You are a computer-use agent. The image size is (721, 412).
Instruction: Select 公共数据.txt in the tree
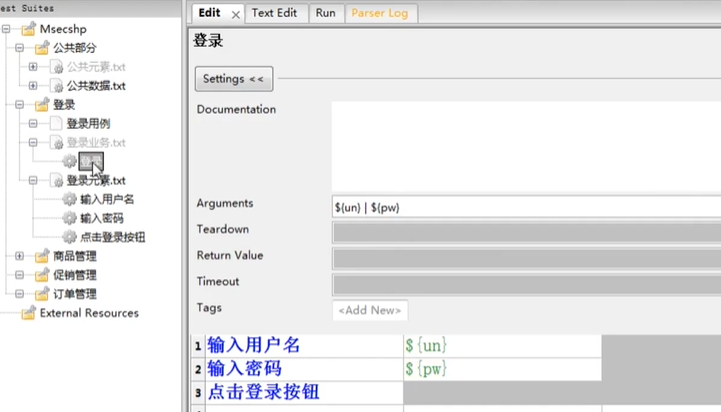pos(96,86)
